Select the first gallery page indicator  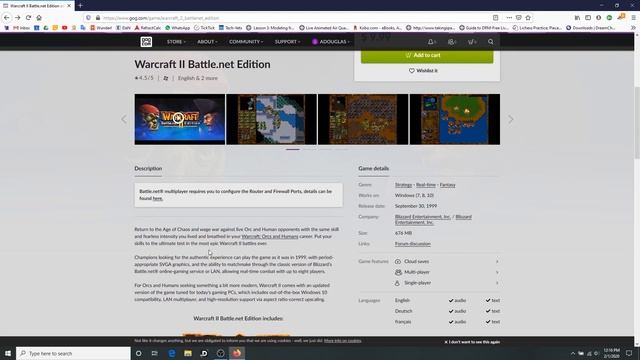point(293,149)
